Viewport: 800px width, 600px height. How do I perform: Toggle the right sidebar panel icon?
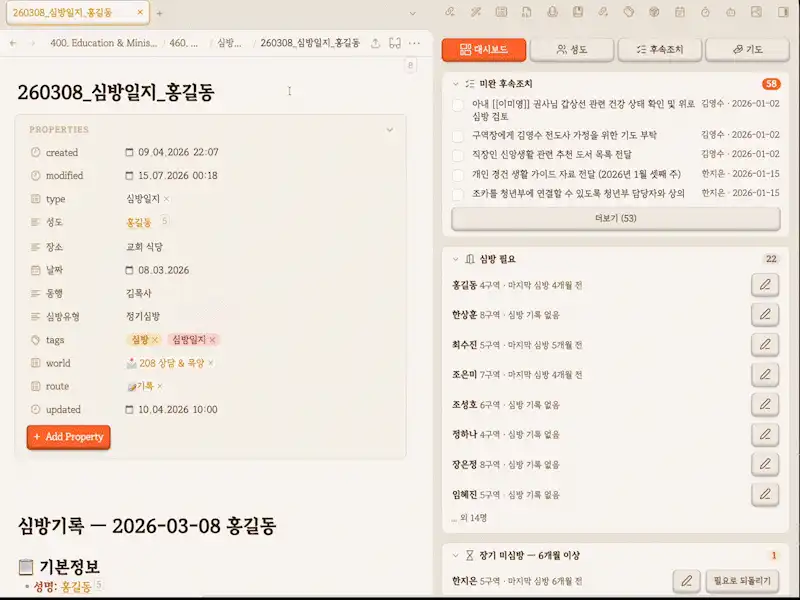pyautogui.click(x=783, y=12)
